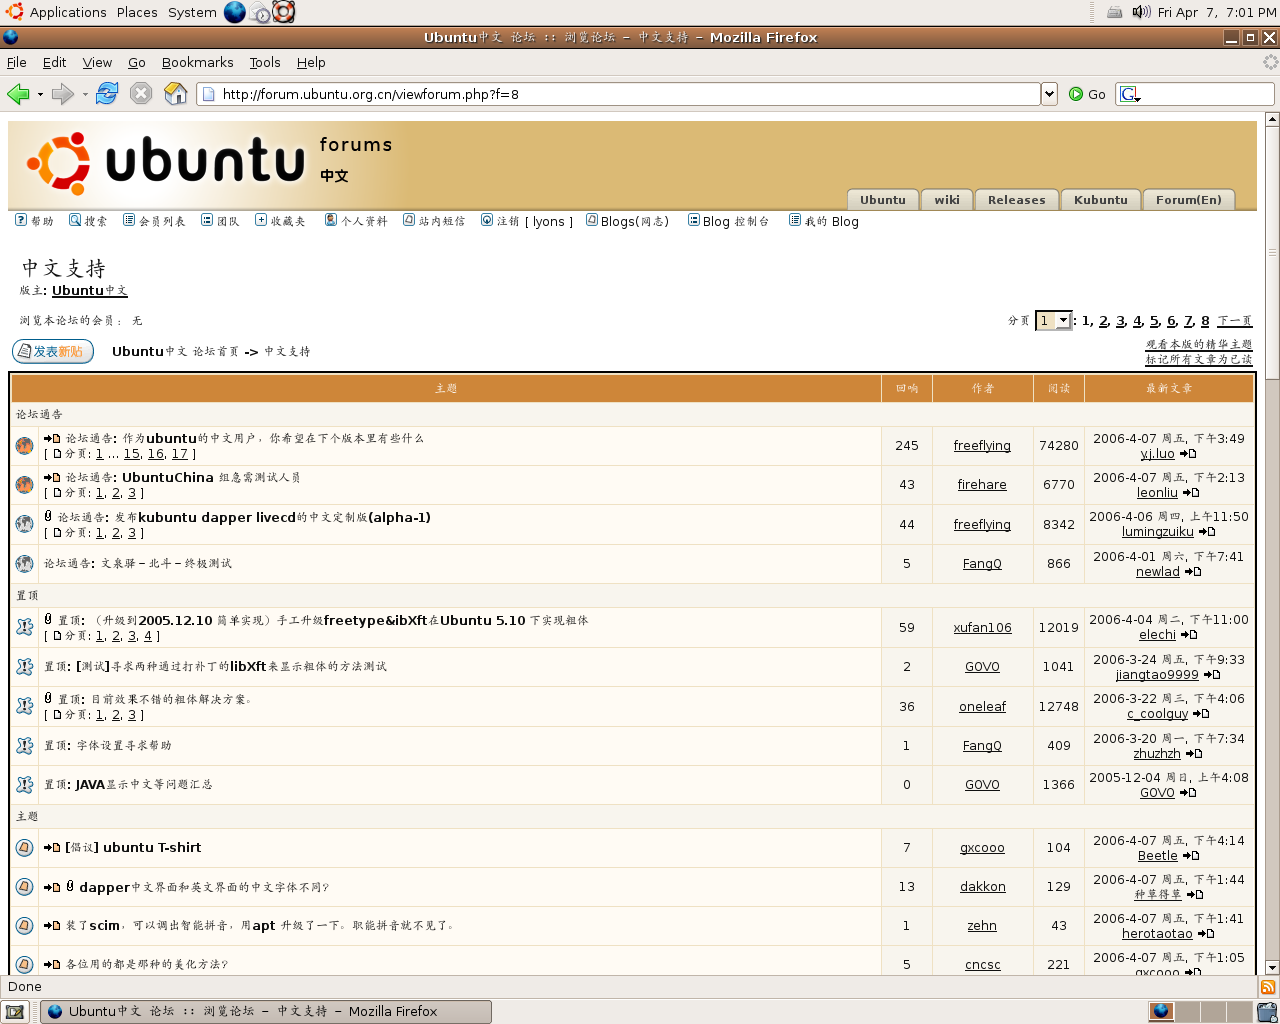This screenshot has width=1280, height=1024.
Task: Expand the URL bar history dropdown
Action: (x=1049, y=94)
